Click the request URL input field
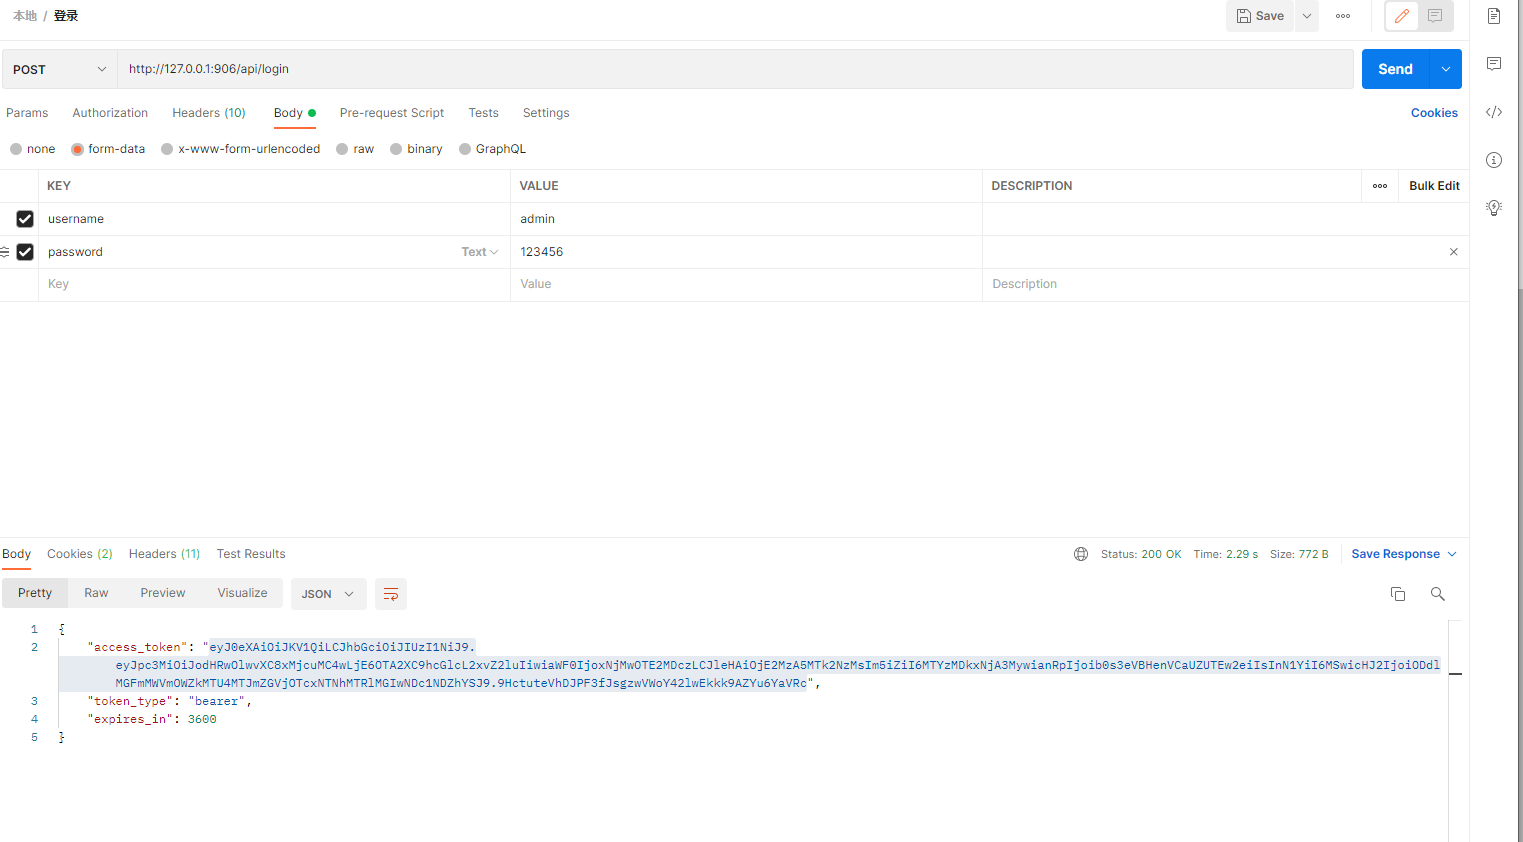This screenshot has width=1523, height=842. click(x=735, y=69)
